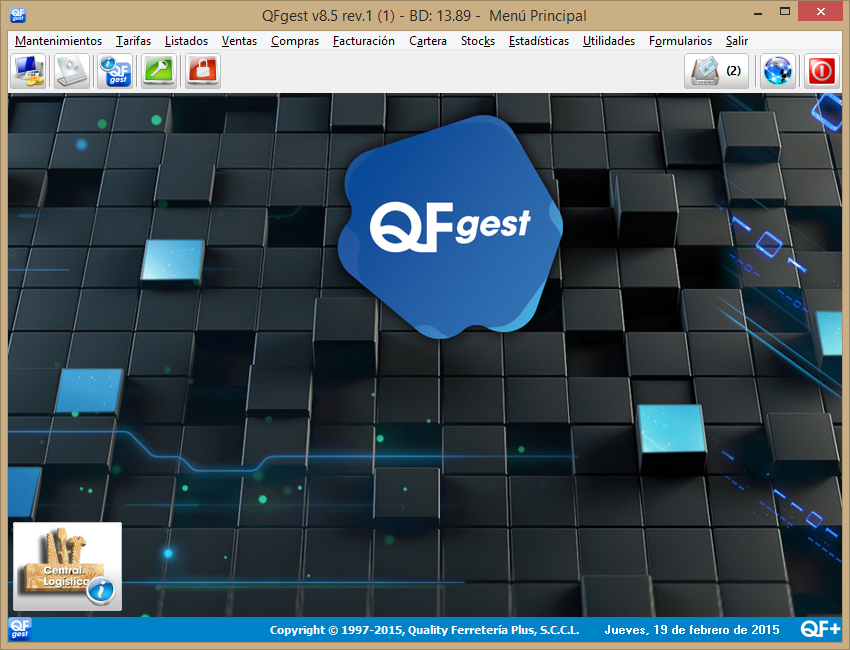Choose Salir in the menu bar

pos(737,41)
